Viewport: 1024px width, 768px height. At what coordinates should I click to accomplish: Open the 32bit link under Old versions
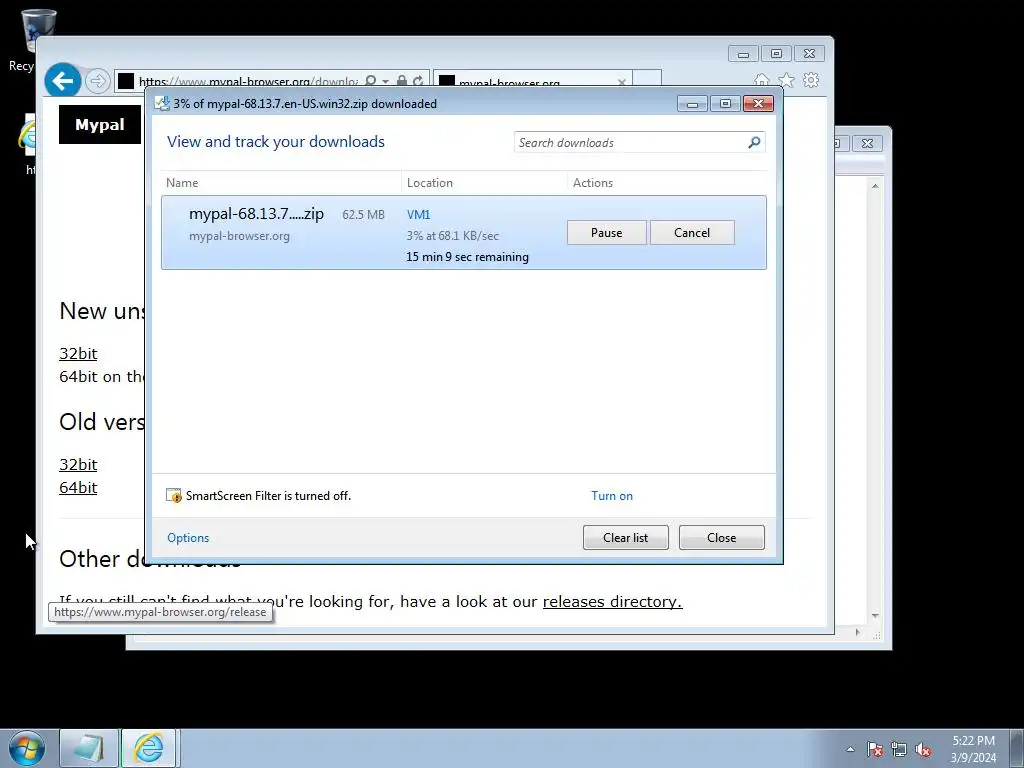coord(78,464)
